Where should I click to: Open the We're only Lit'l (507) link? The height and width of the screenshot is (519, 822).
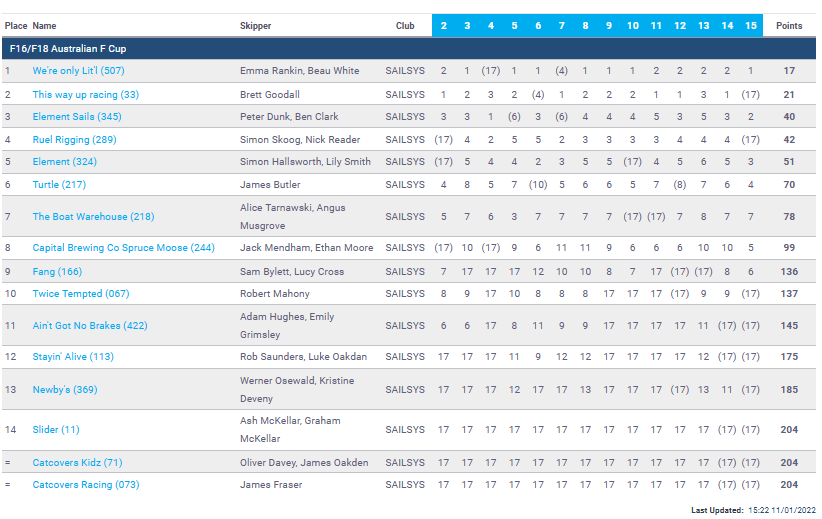[78, 71]
